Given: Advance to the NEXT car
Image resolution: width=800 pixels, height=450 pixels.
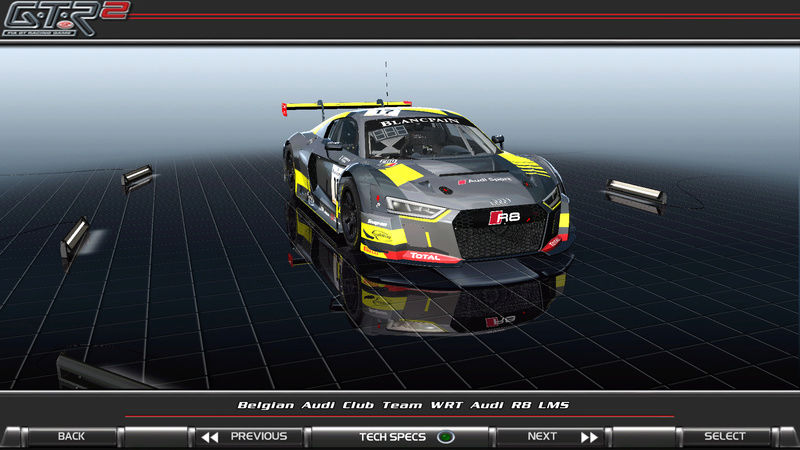Looking at the screenshot, I should tap(551, 437).
